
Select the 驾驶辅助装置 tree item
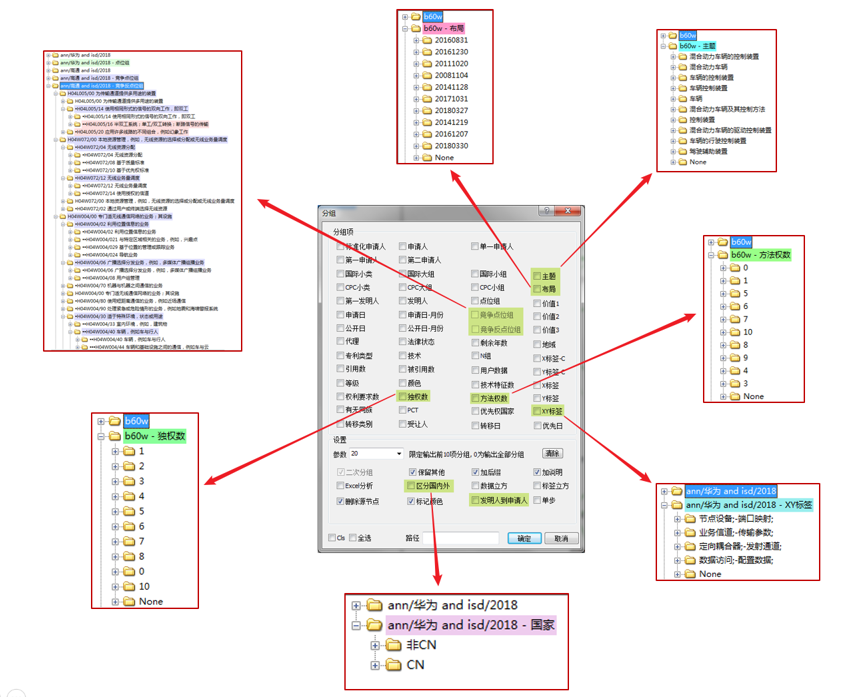point(708,151)
